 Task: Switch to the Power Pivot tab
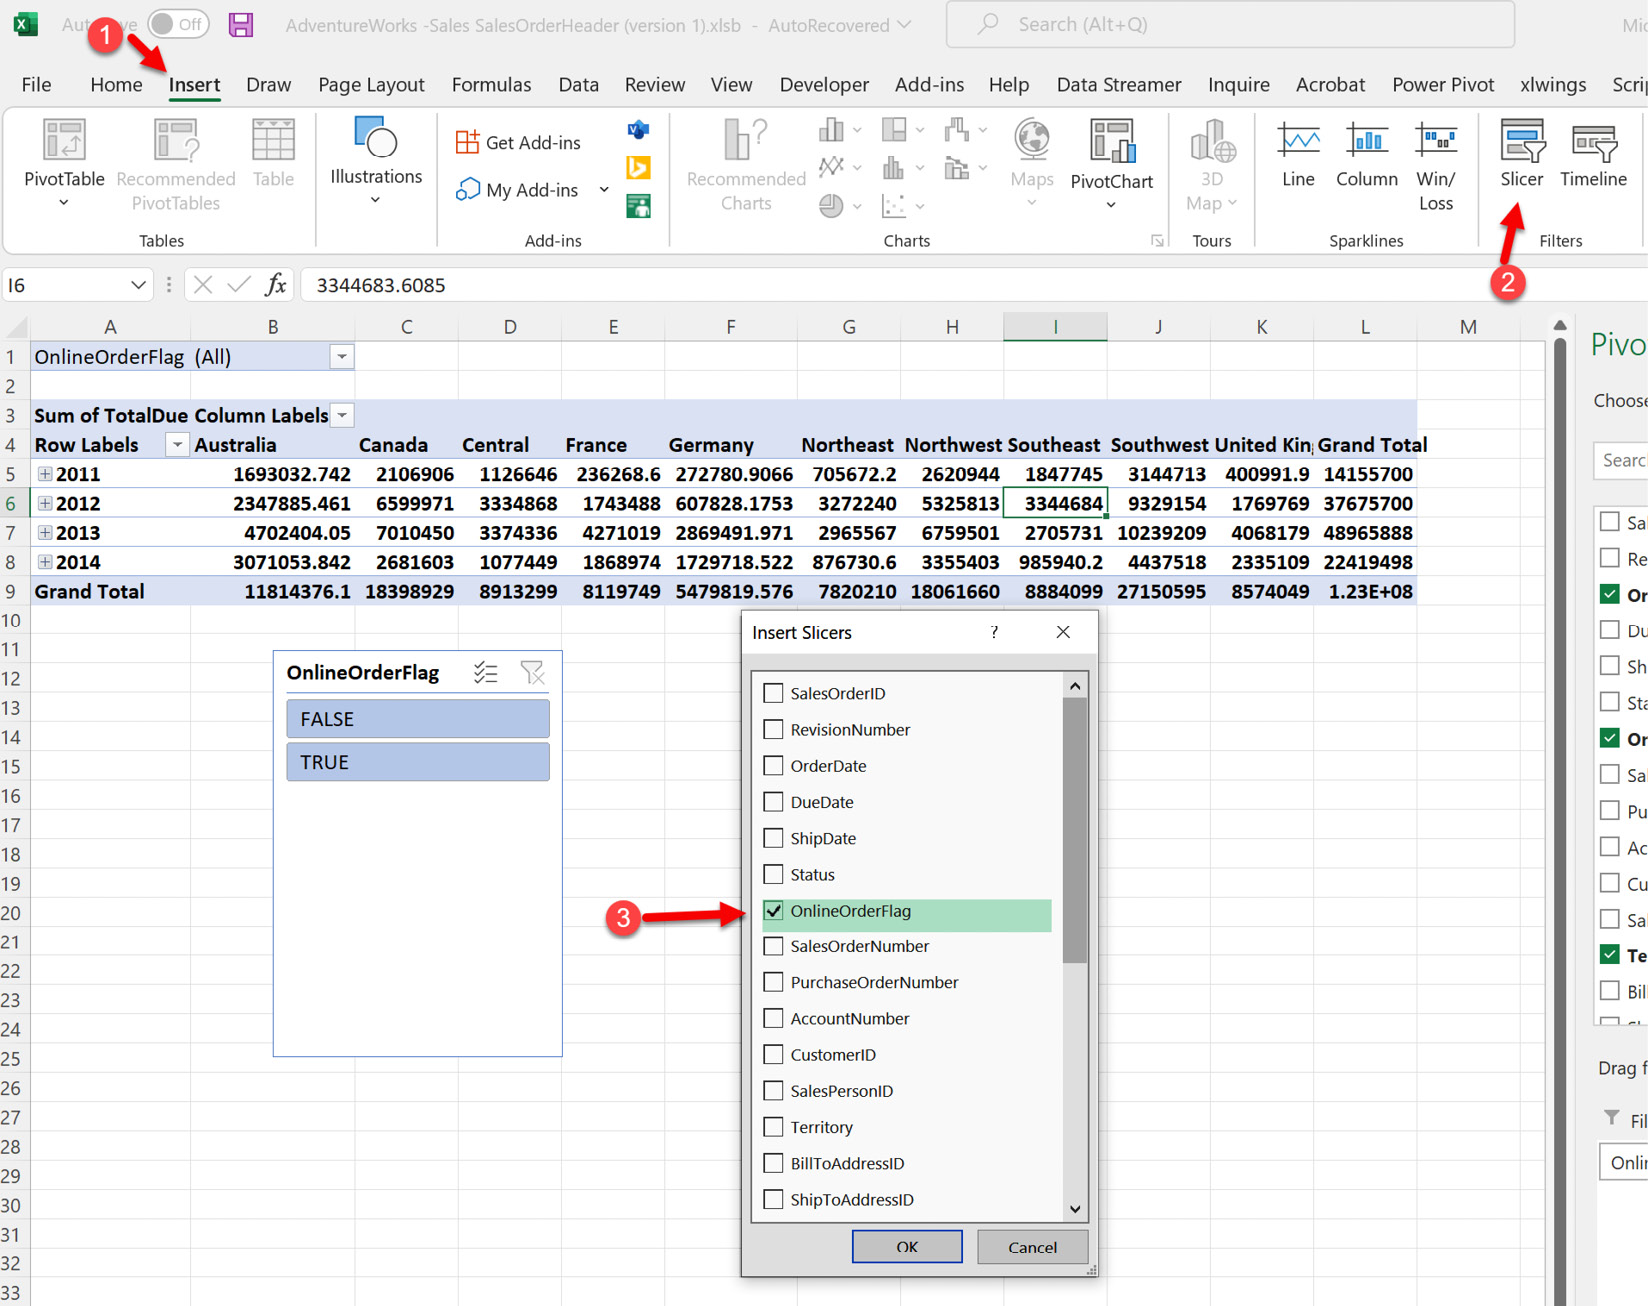click(1442, 85)
